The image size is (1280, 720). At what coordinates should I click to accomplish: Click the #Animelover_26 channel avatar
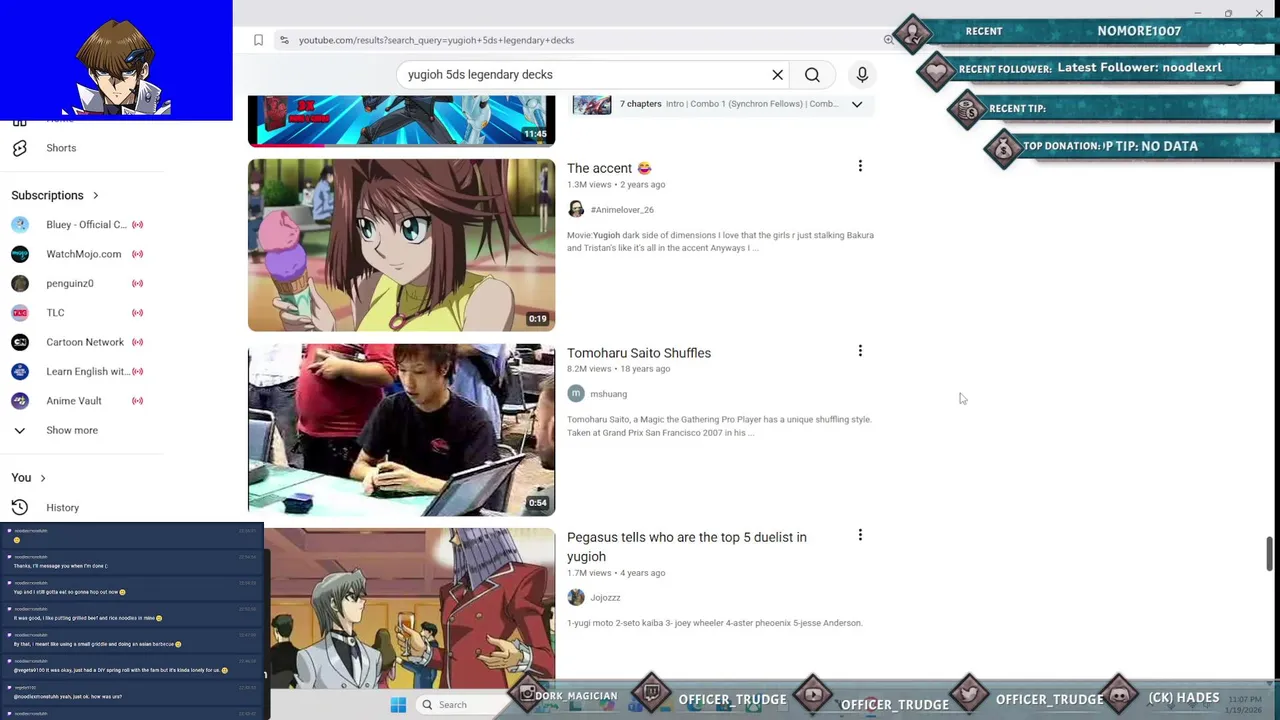(576, 209)
